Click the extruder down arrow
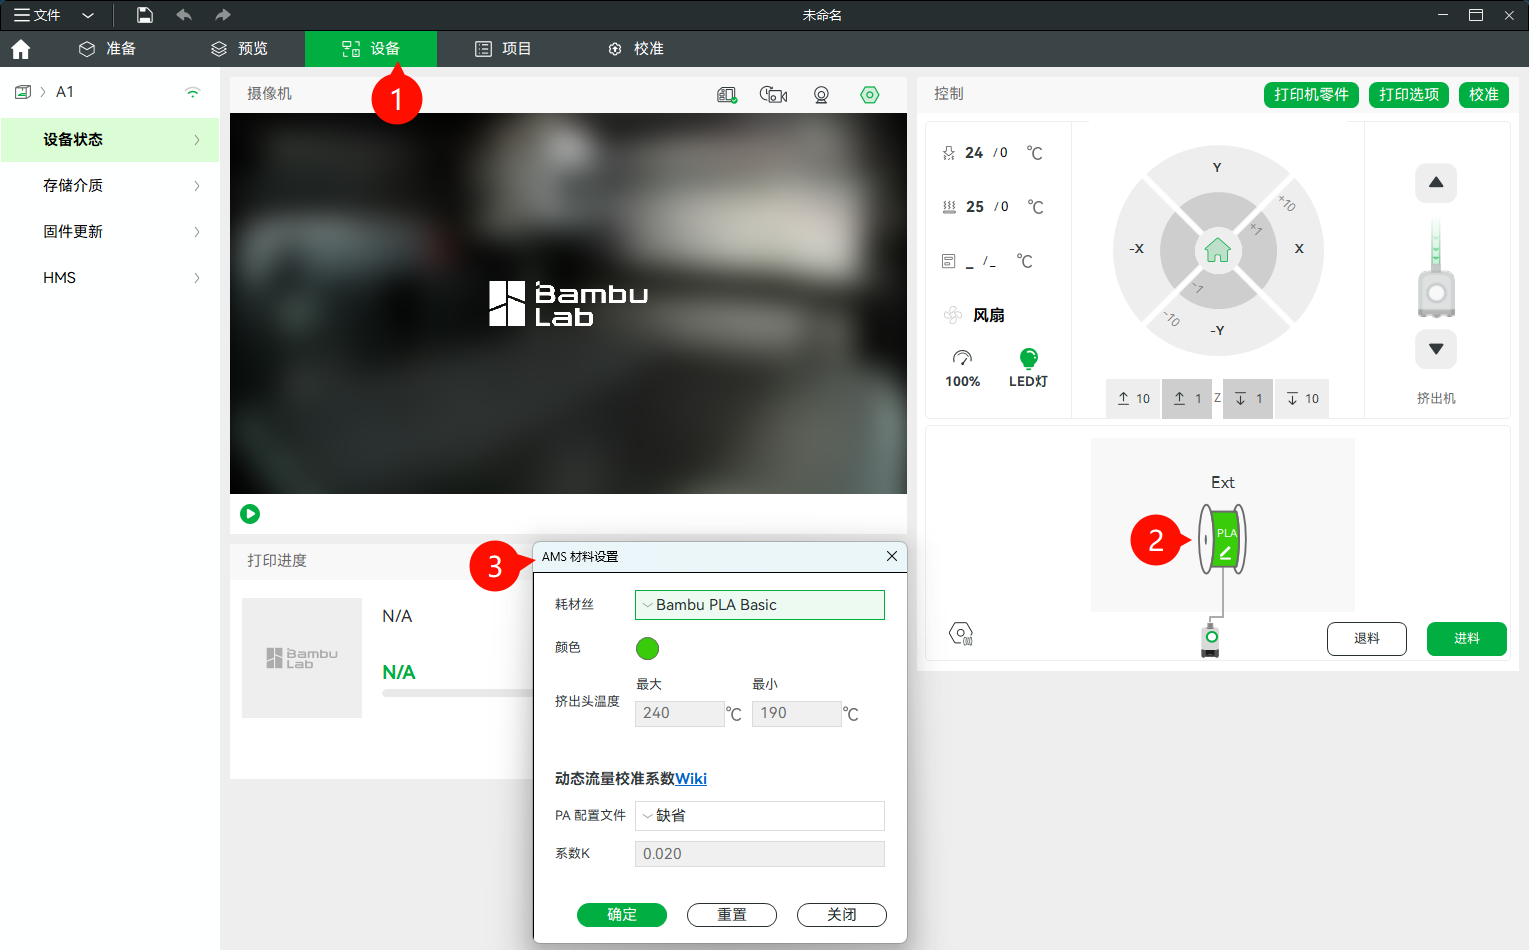Image resolution: width=1529 pixels, height=950 pixels. 1436,349
